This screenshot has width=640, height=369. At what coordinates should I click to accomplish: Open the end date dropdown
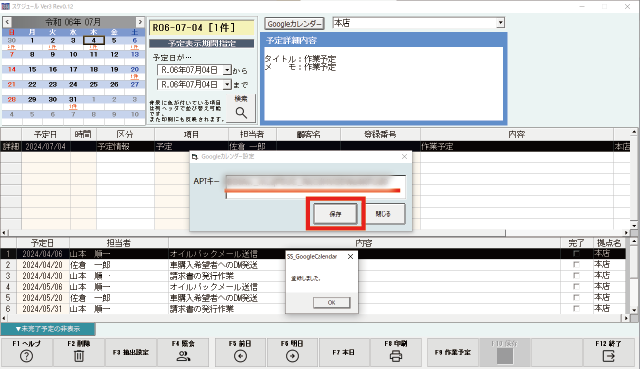tap(227, 84)
